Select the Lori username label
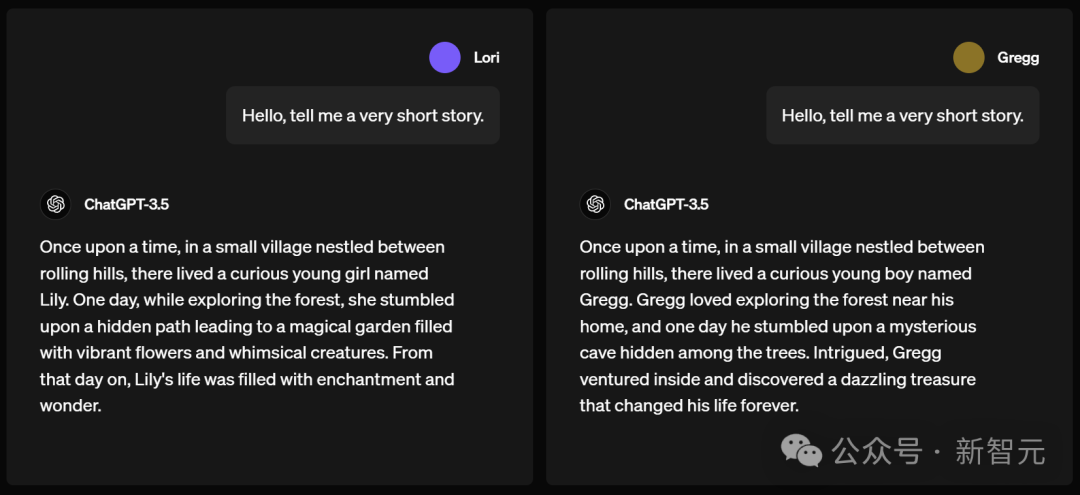Image resolution: width=1080 pixels, height=495 pixels. click(486, 58)
